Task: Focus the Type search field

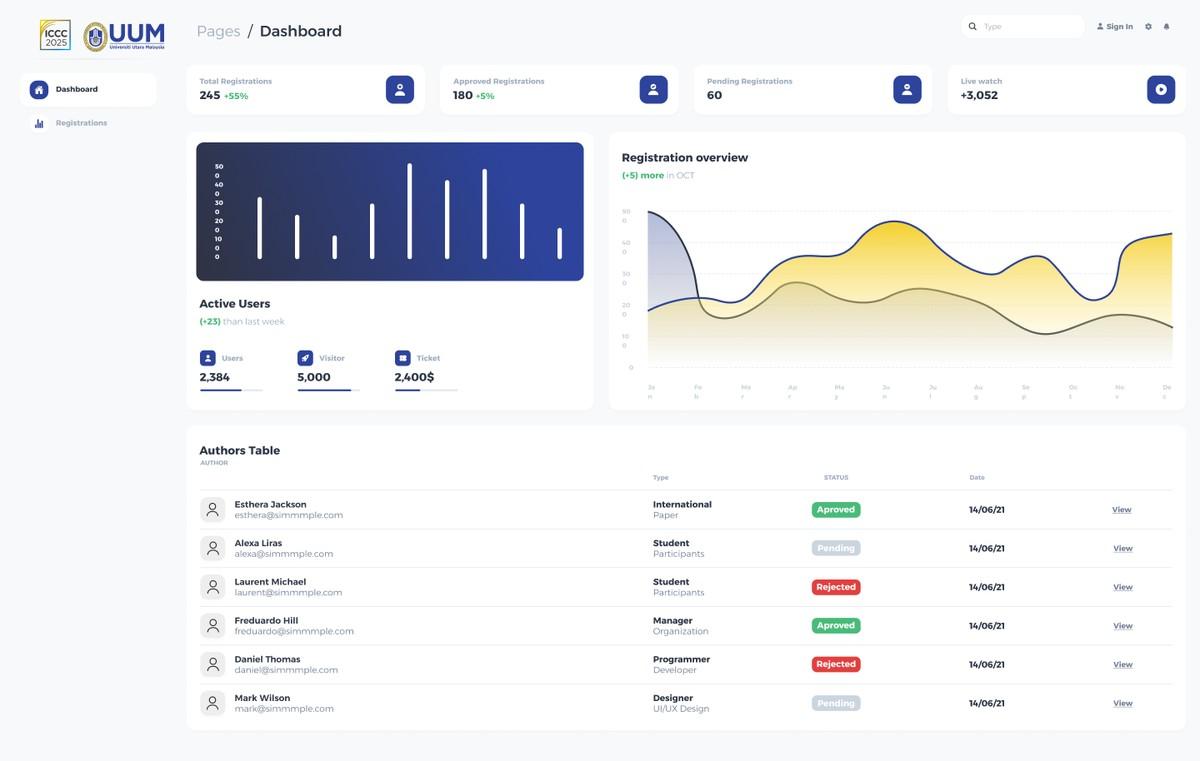Action: click(x=1023, y=26)
